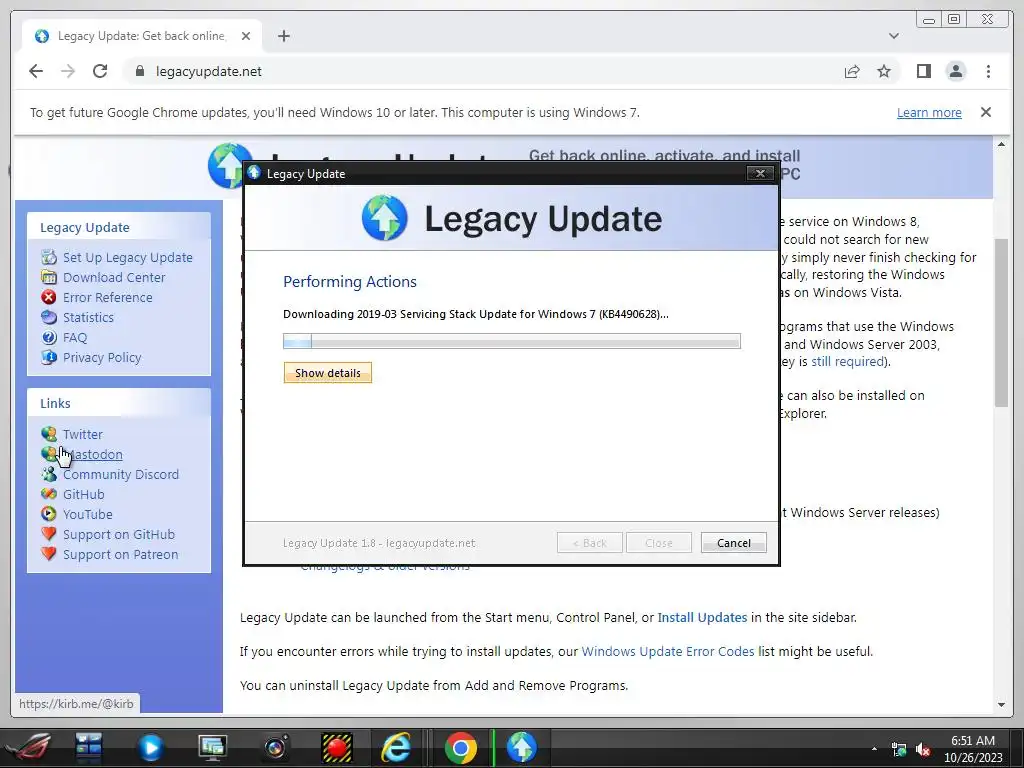Click the Twitter link icon
This screenshot has width=1024, height=768.
click(49, 434)
